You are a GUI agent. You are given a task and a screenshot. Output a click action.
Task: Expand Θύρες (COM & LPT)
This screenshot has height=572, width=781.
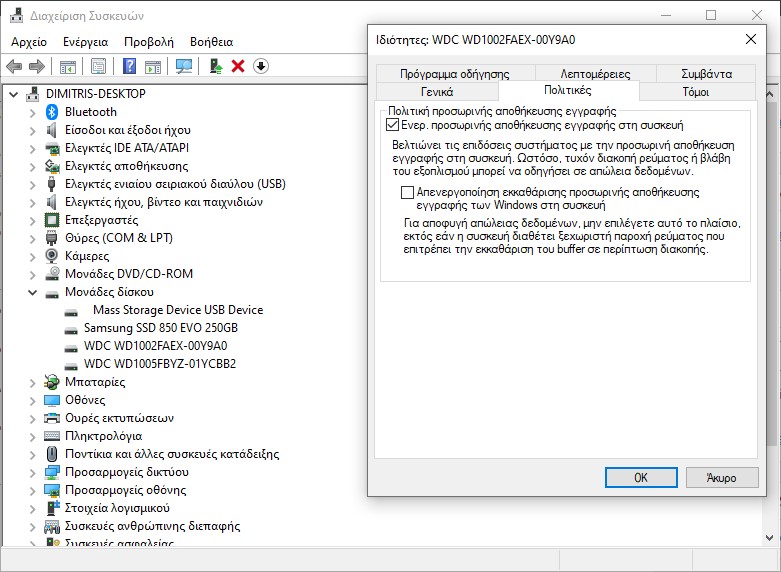pos(32,238)
